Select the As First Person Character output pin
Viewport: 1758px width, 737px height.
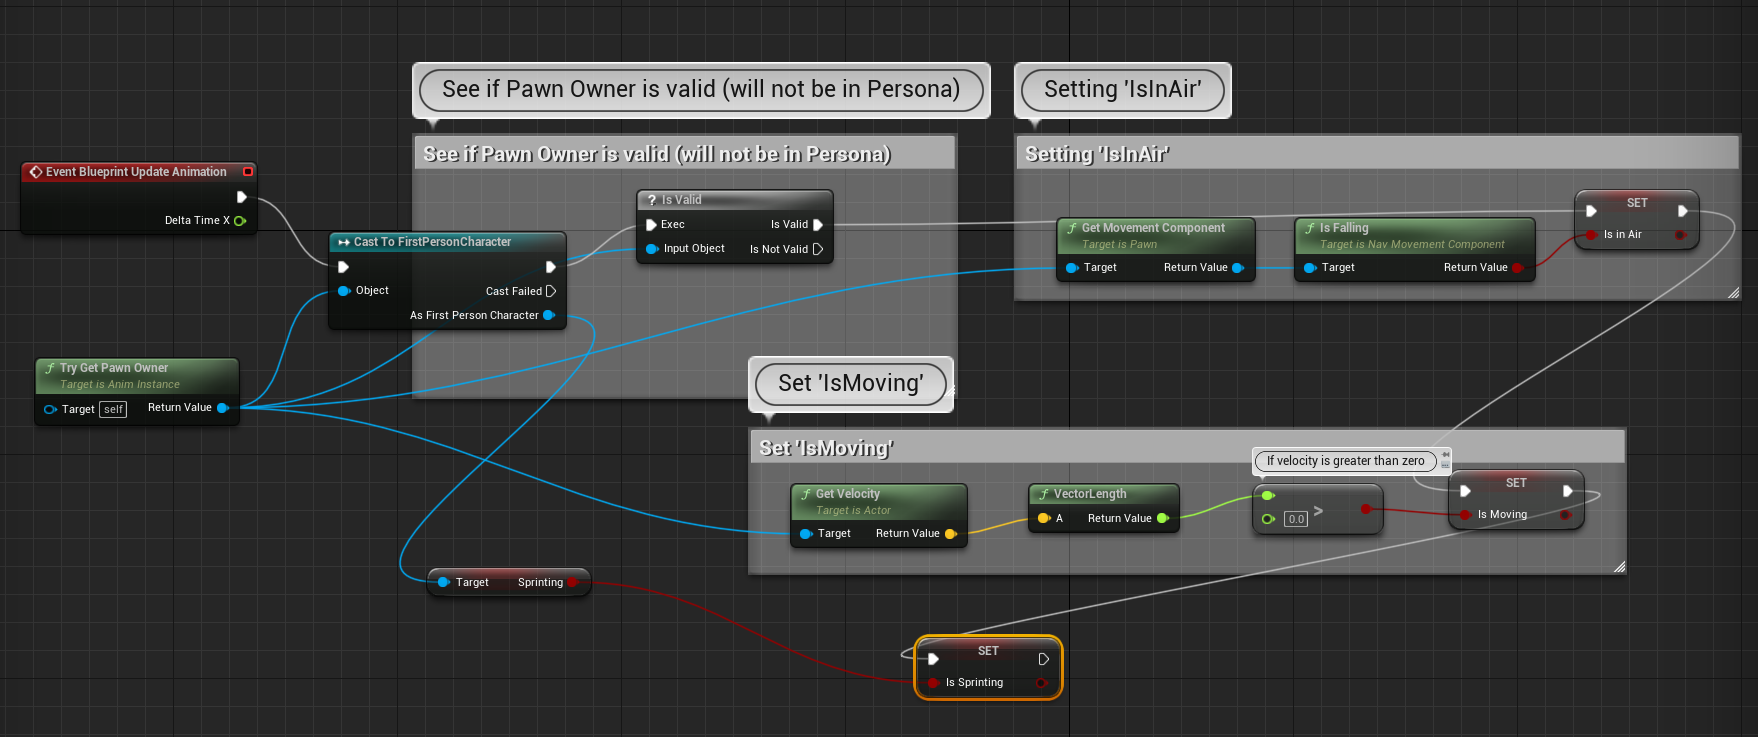549,315
